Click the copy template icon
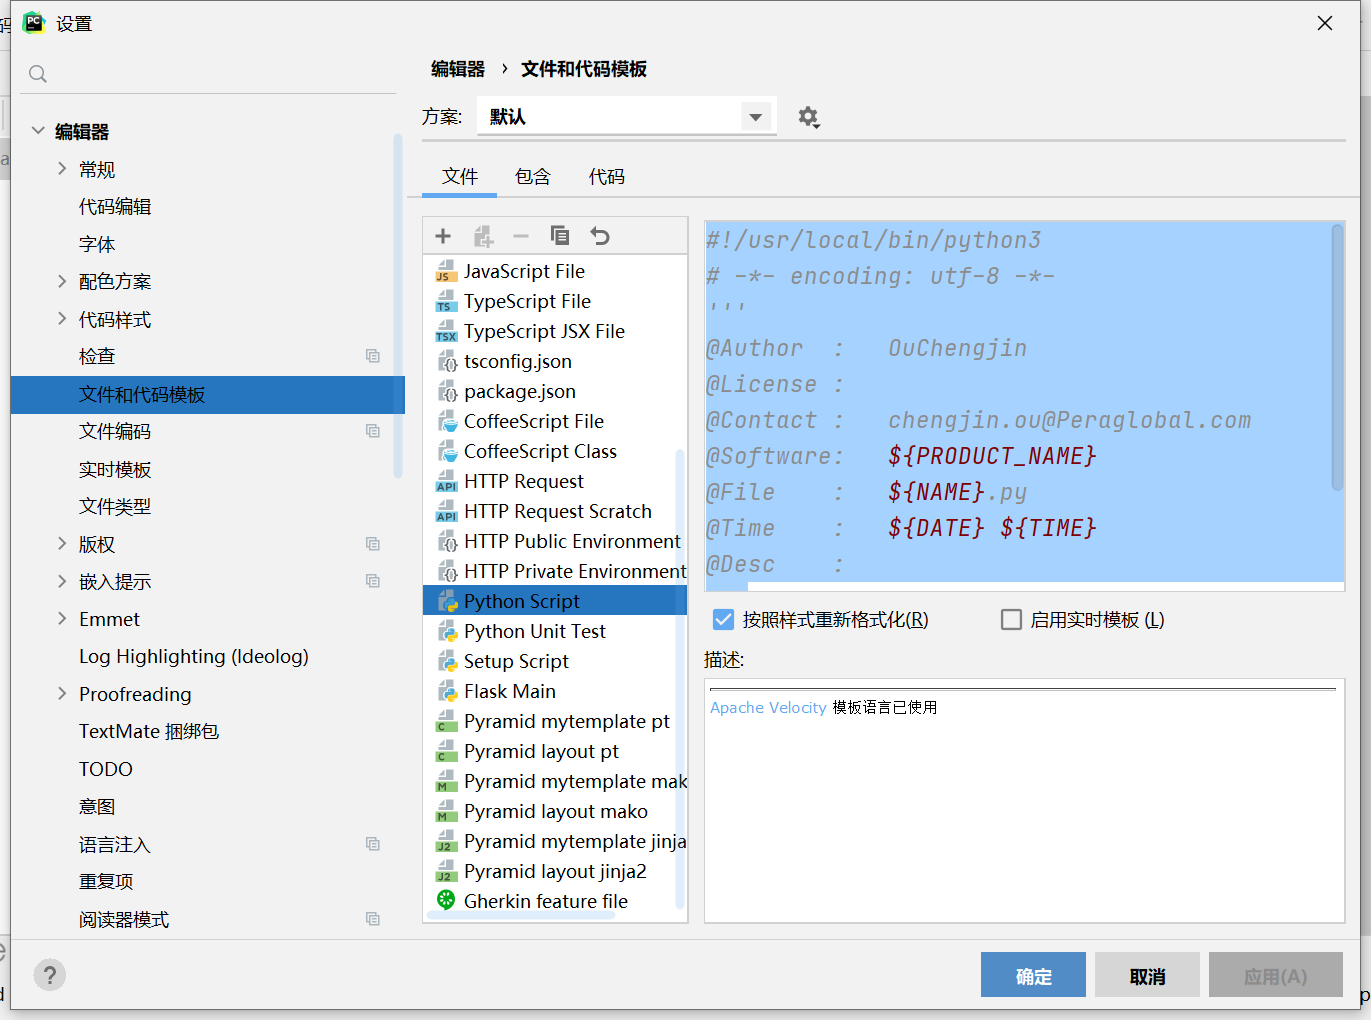The image size is (1371, 1020). (560, 236)
